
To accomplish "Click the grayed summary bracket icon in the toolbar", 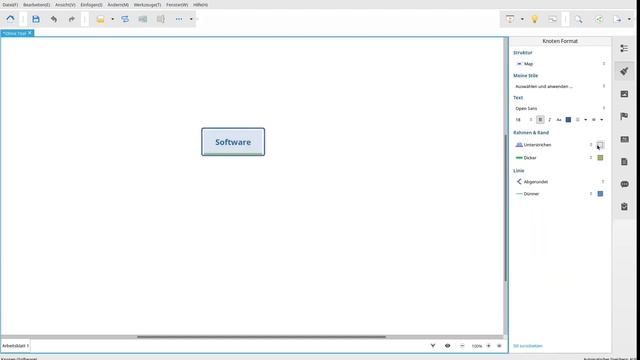I will [161, 19].
